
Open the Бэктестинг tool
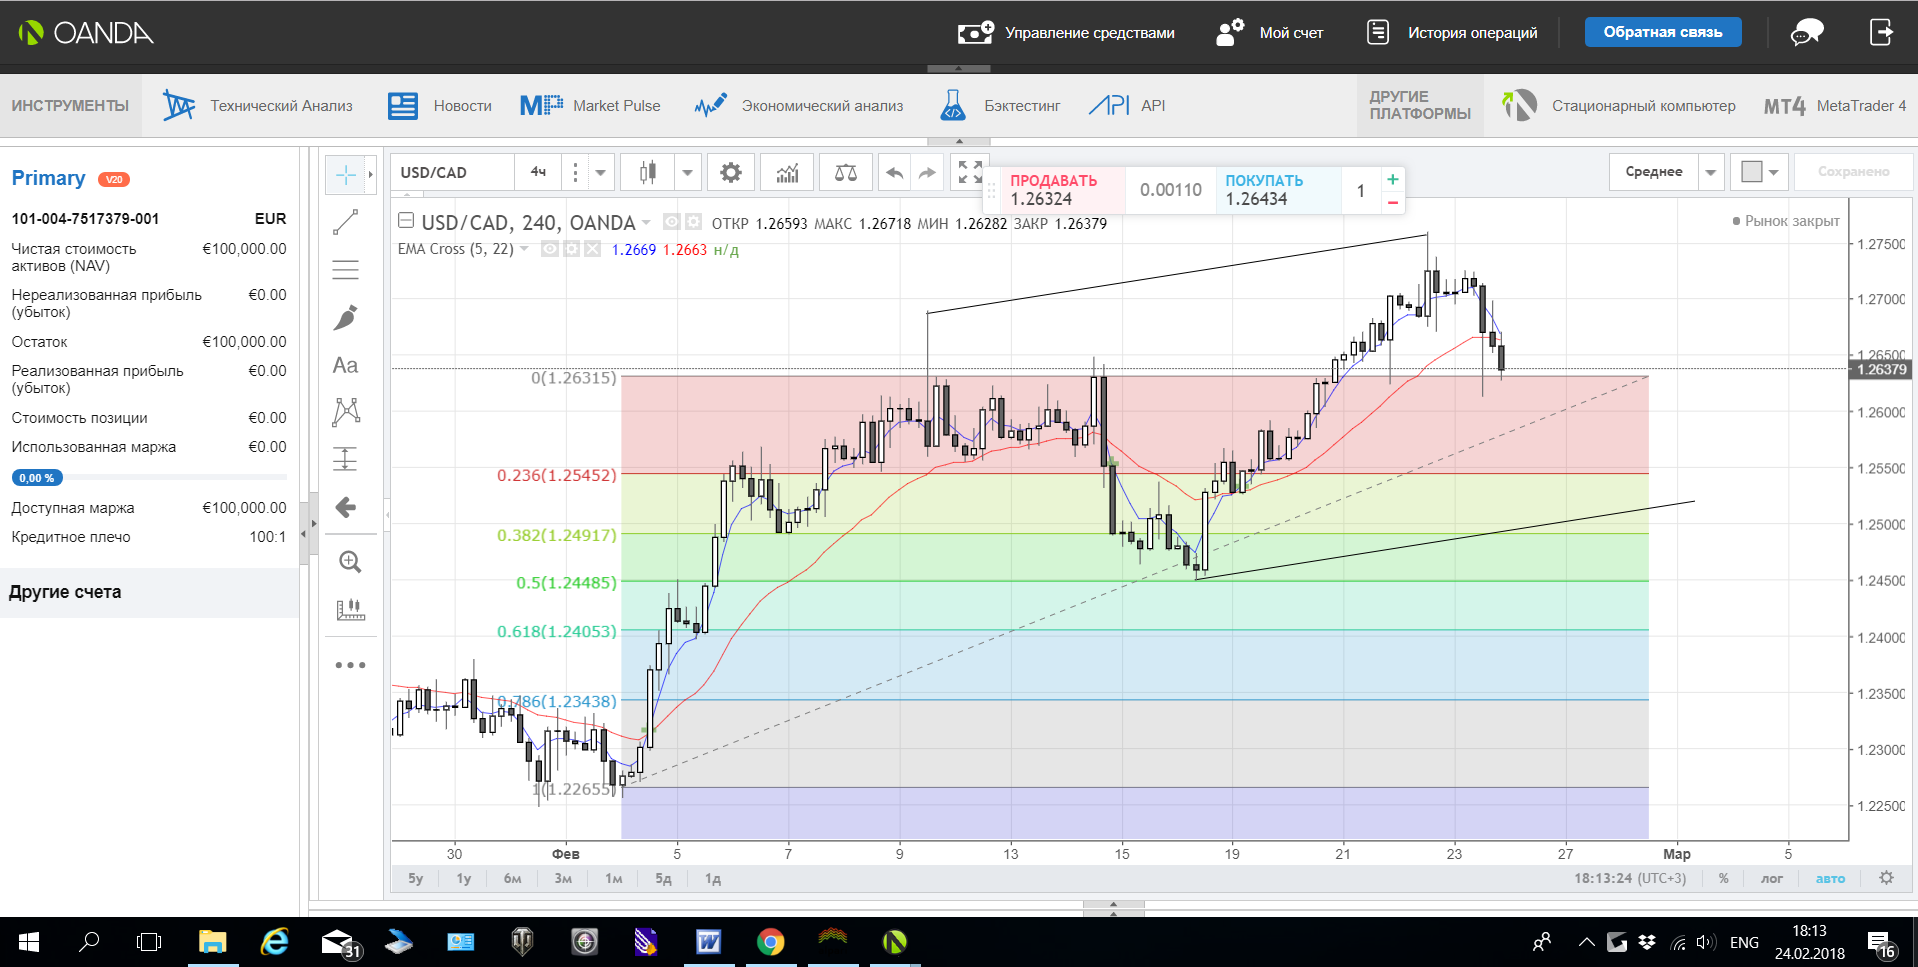click(1000, 105)
